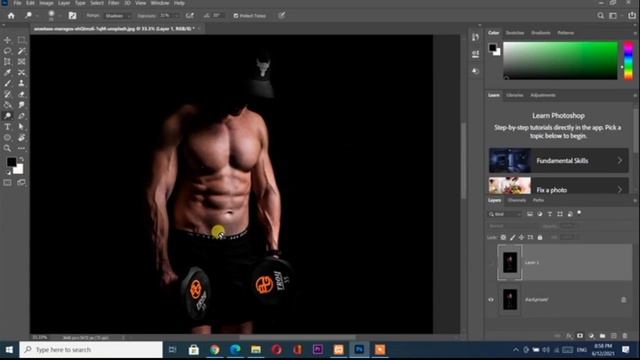Open the Photoshop search icon

[x=600, y=16]
